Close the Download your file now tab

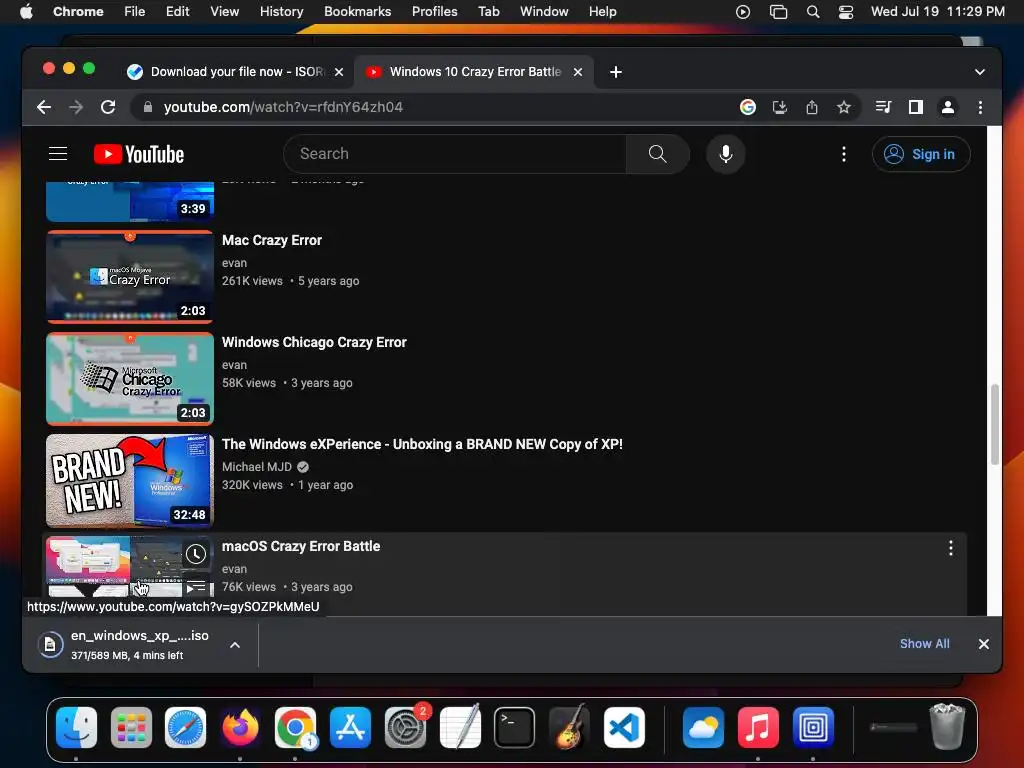pyautogui.click(x=339, y=72)
